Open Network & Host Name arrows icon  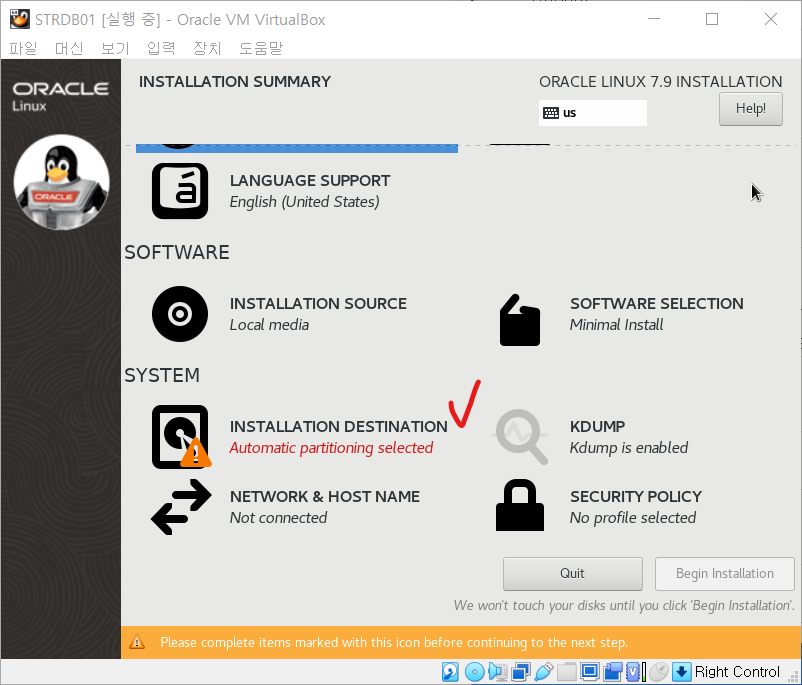point(181,506)
